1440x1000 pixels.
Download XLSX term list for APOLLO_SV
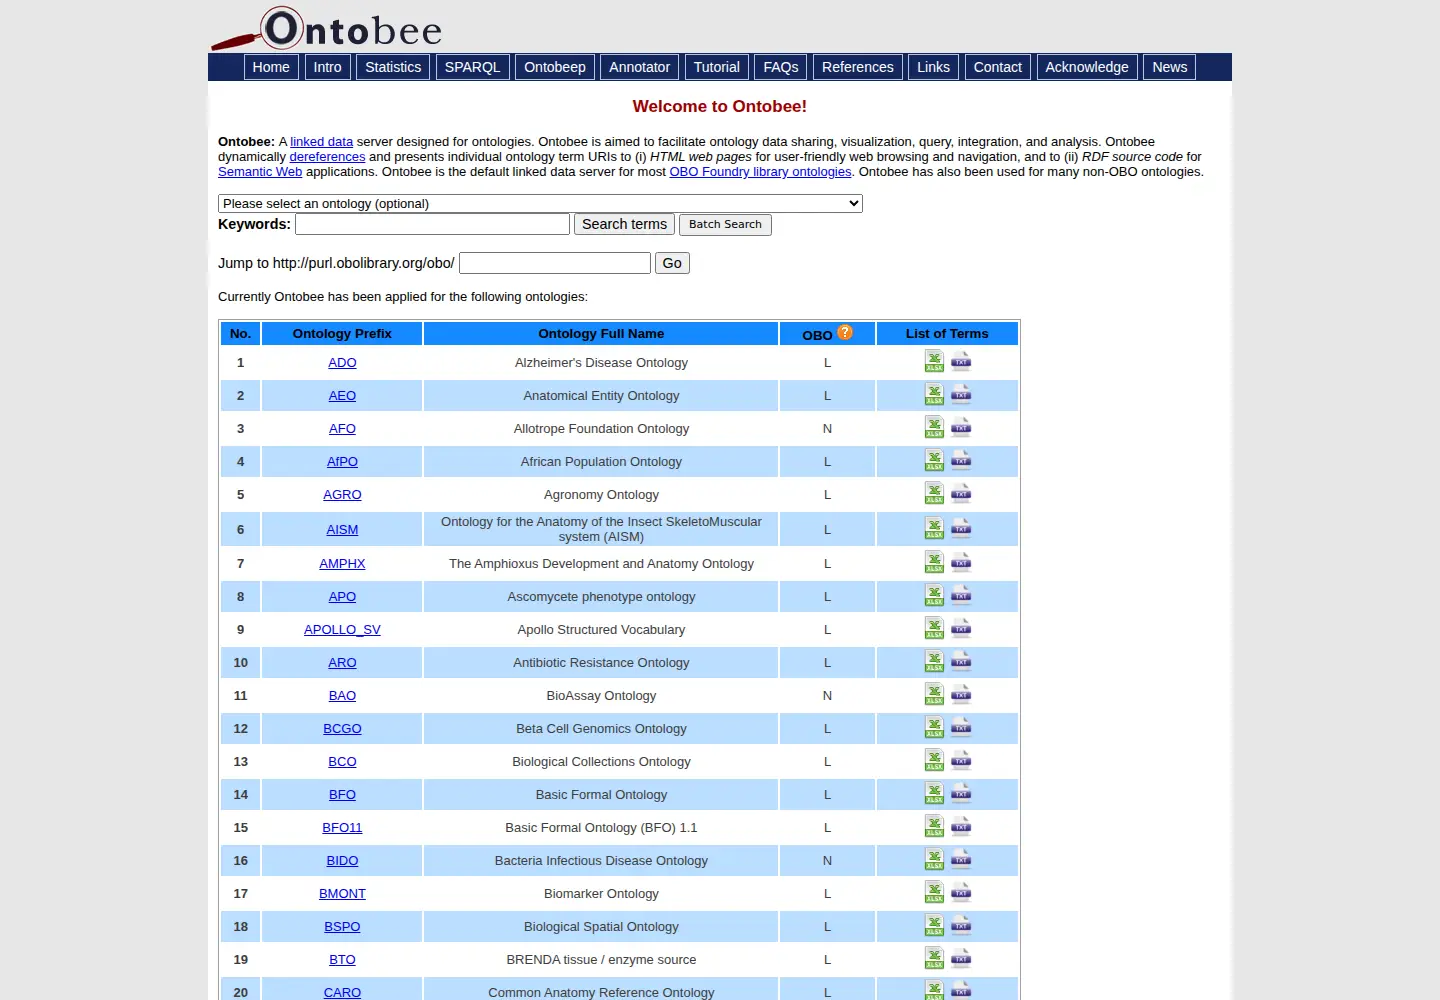[934, 628]
